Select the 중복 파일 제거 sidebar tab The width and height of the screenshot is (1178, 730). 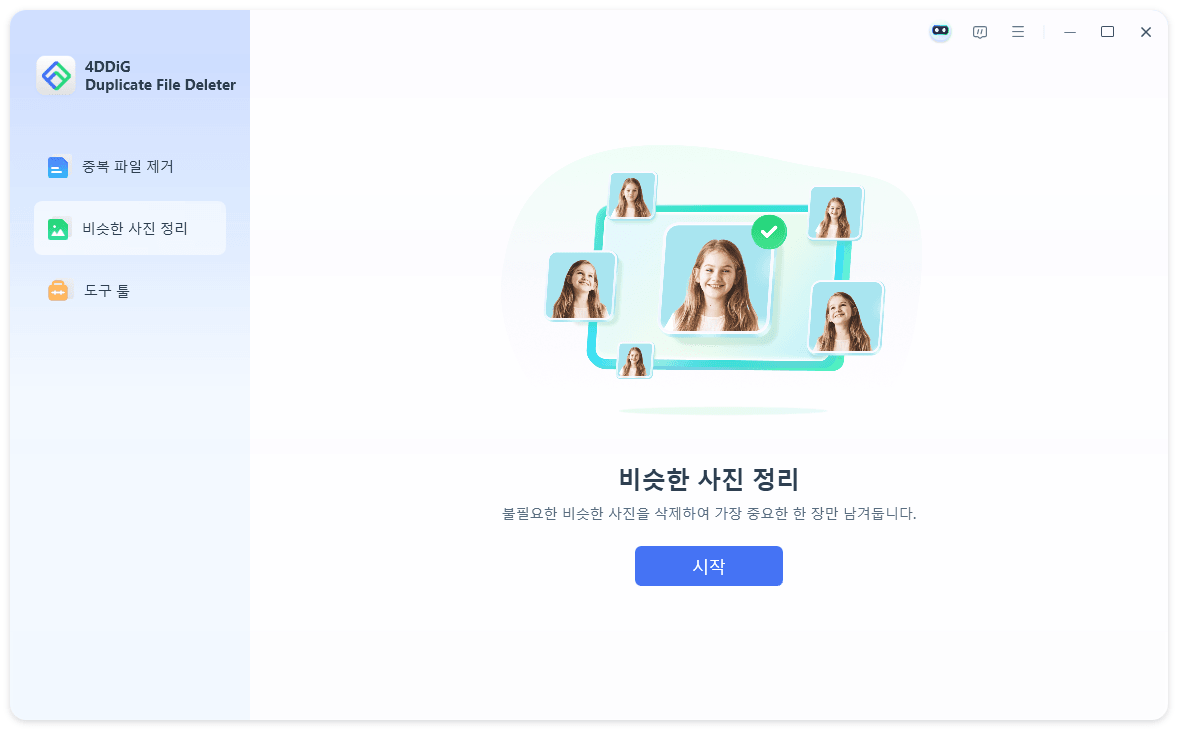129,167
